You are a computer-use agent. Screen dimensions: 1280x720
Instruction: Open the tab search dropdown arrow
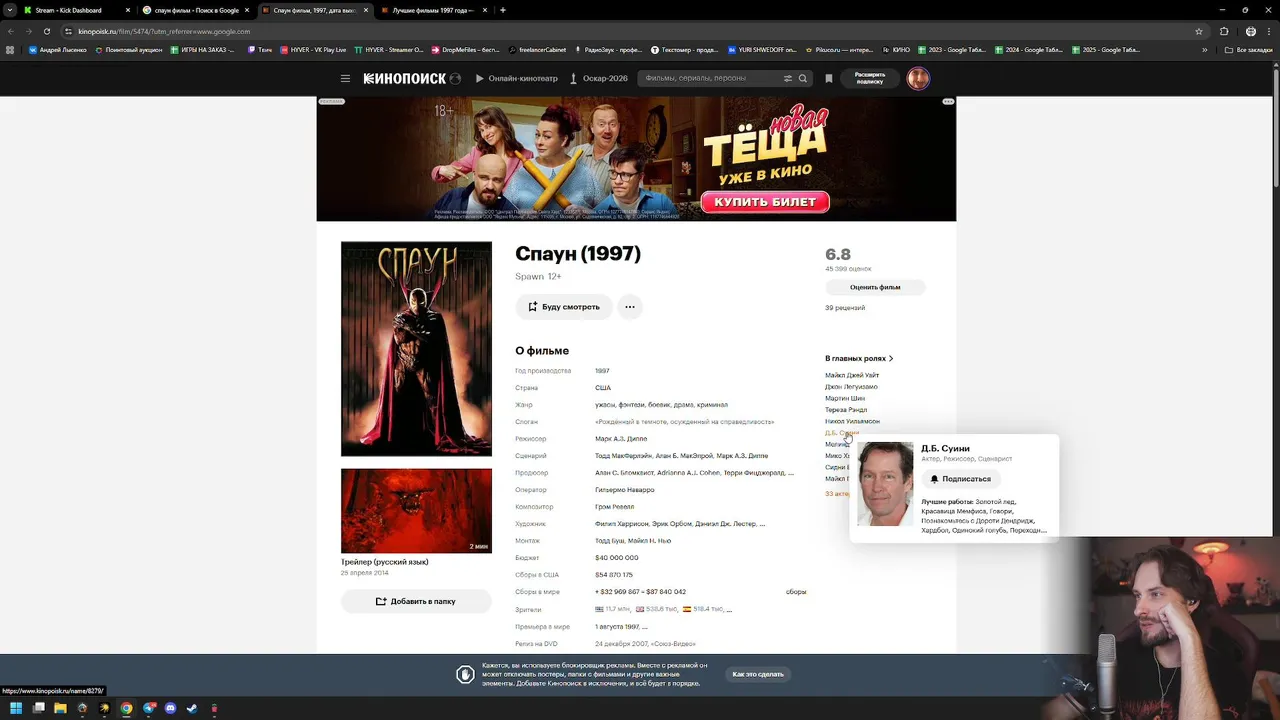coord(10,10)
